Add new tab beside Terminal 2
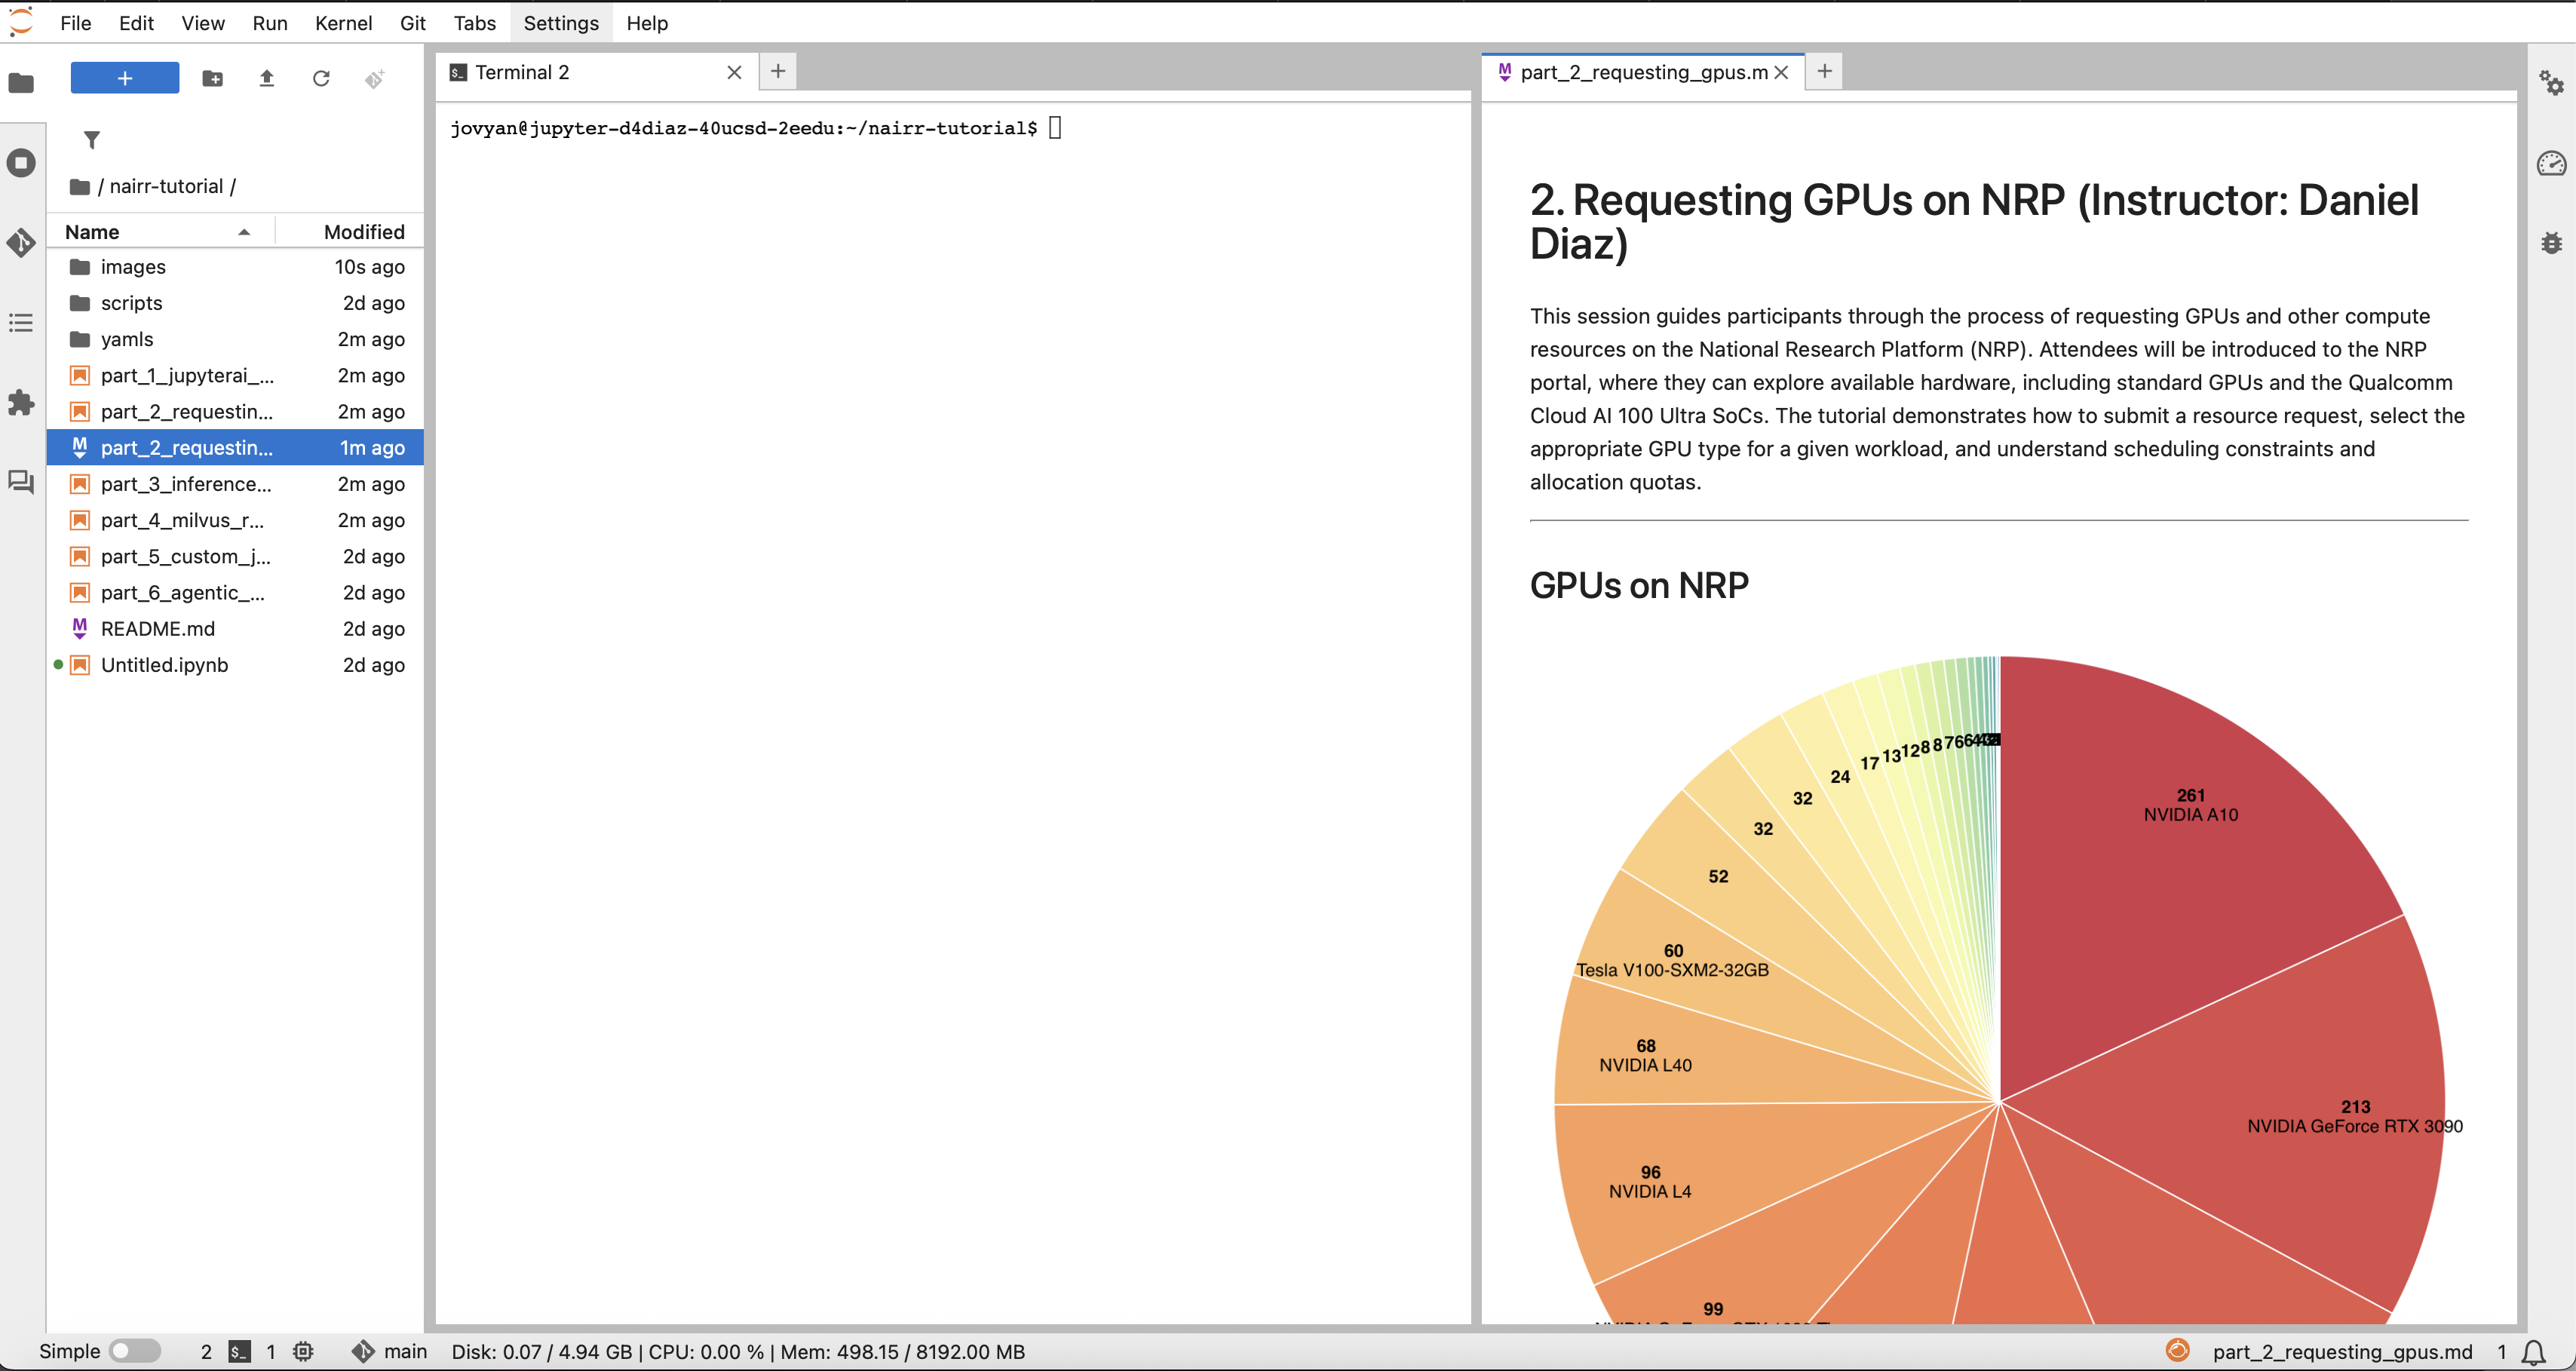The height and width of the screenshot is (1371, 2576). (778, 71)
